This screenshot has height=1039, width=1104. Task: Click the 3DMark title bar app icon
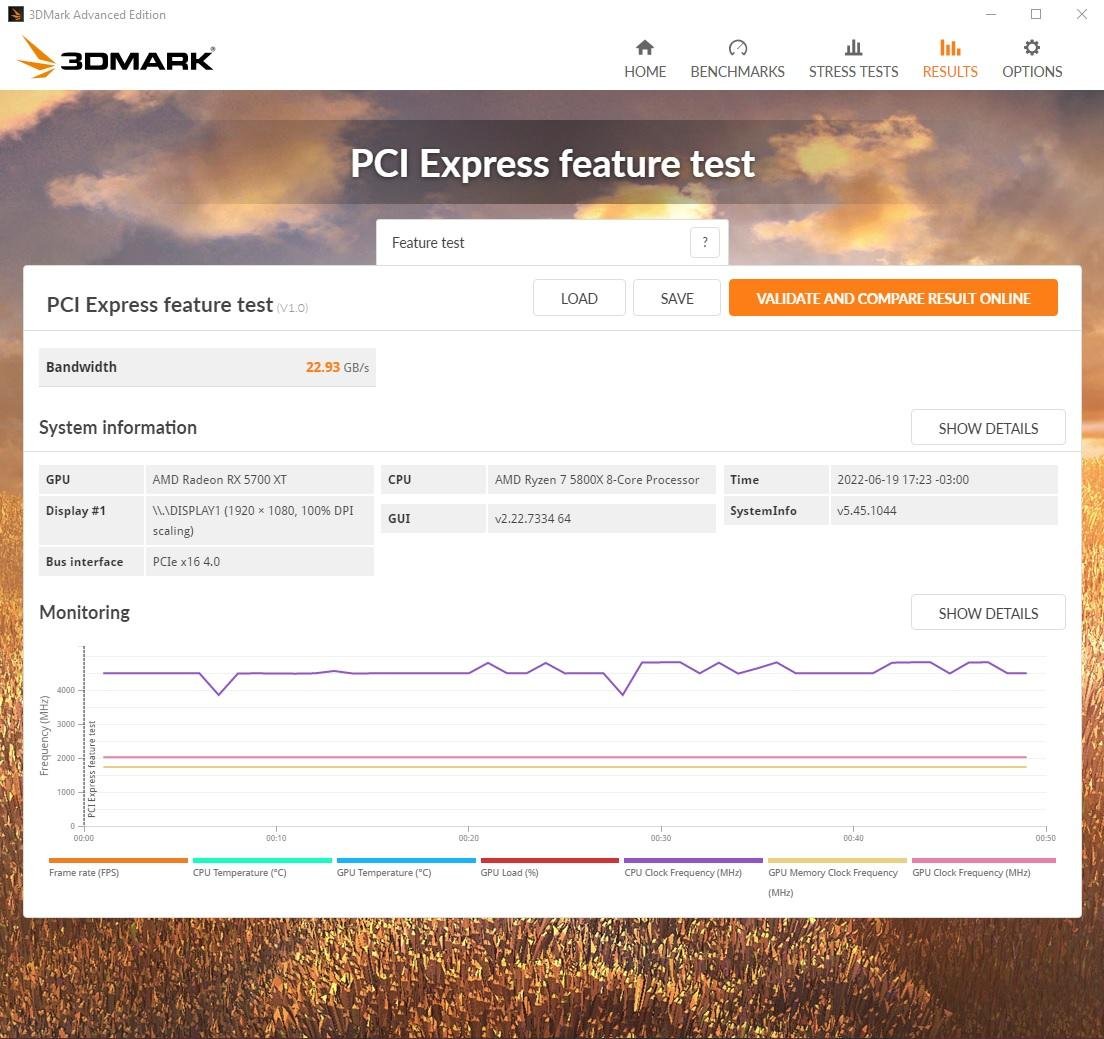pyautogui.click(x=15, y=14)
